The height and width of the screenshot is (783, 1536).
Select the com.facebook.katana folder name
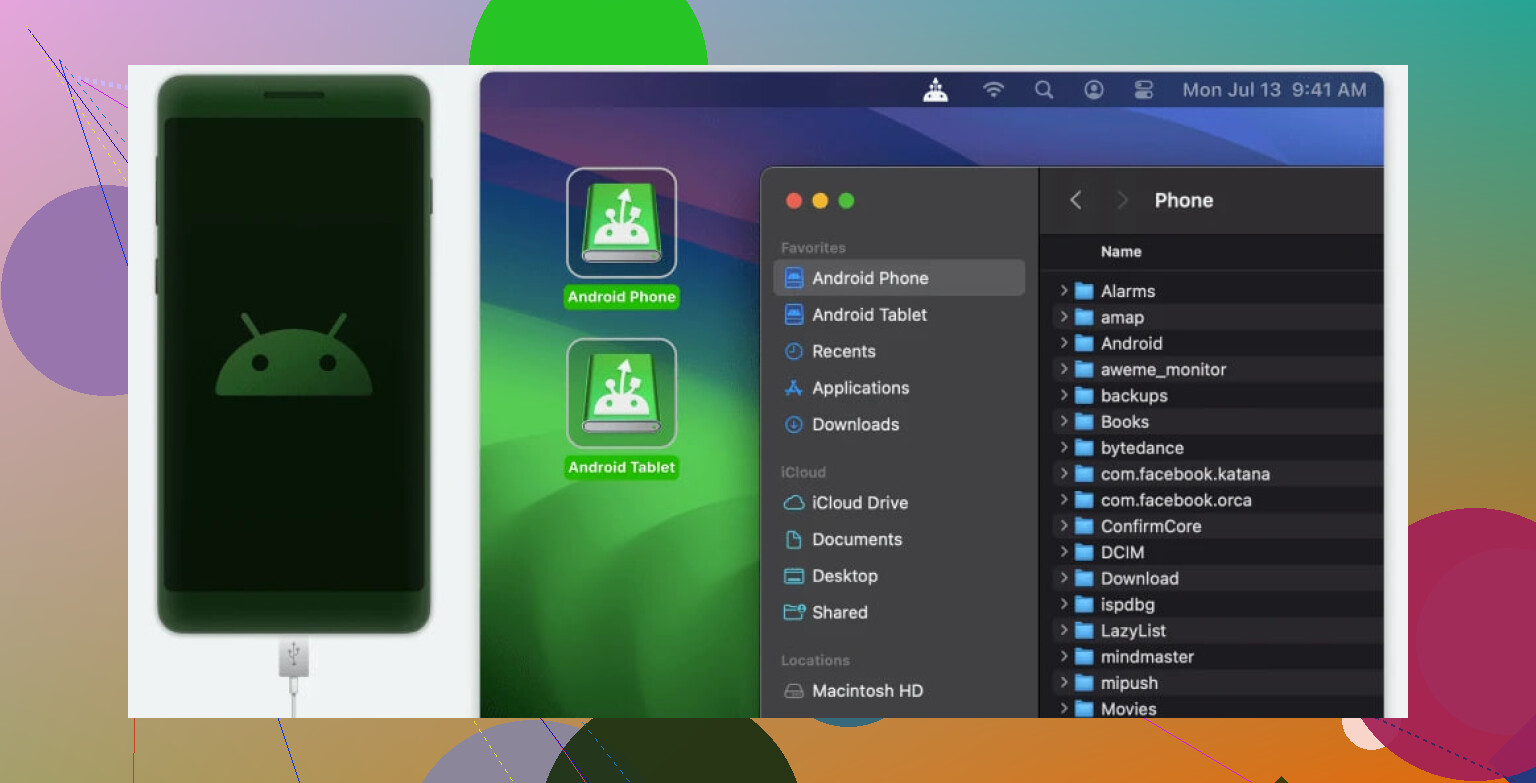click(1185, 474)
